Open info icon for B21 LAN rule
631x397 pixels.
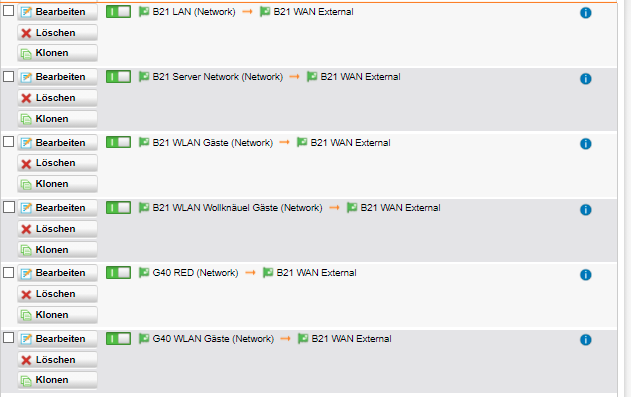pyautogui.click(x=586, y=13)
